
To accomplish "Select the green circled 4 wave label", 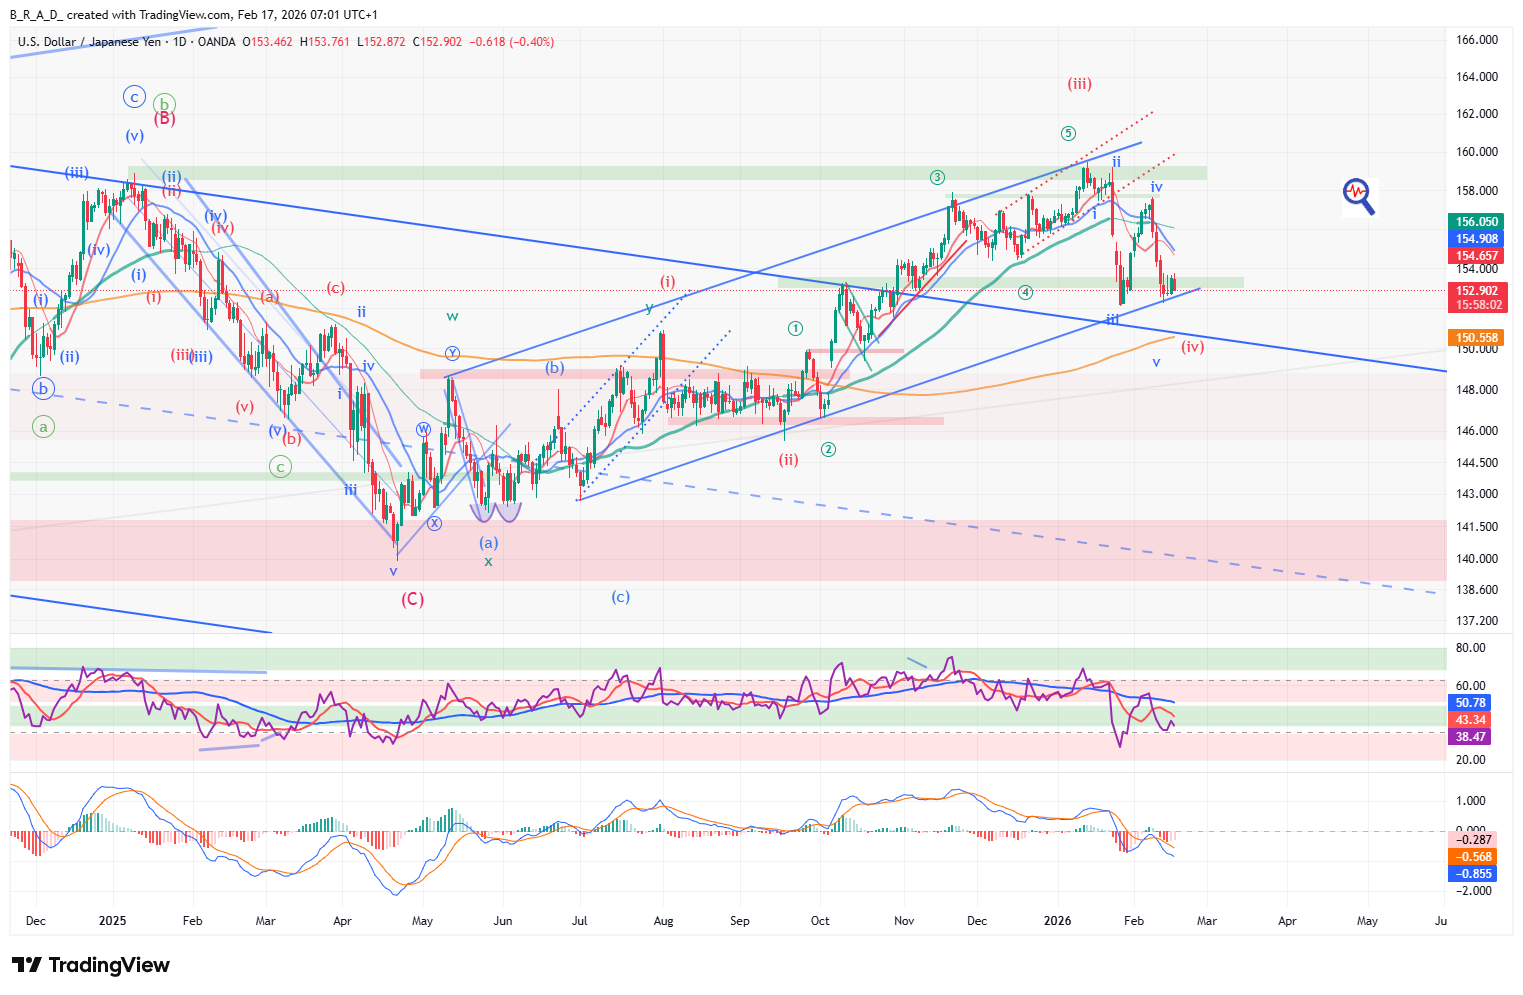I will tap(1025, 292).
